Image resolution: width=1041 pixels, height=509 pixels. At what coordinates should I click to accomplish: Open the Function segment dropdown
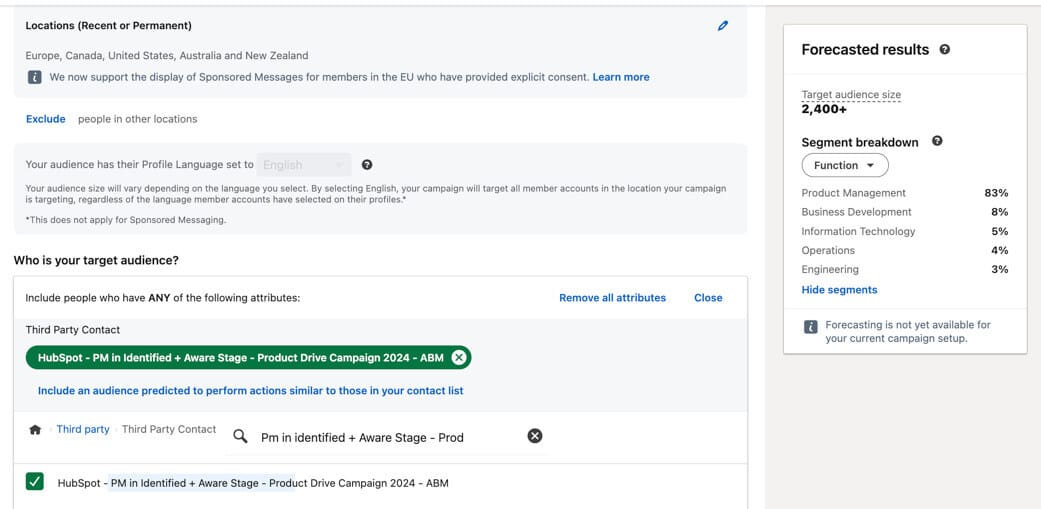[x=845, y=165]
